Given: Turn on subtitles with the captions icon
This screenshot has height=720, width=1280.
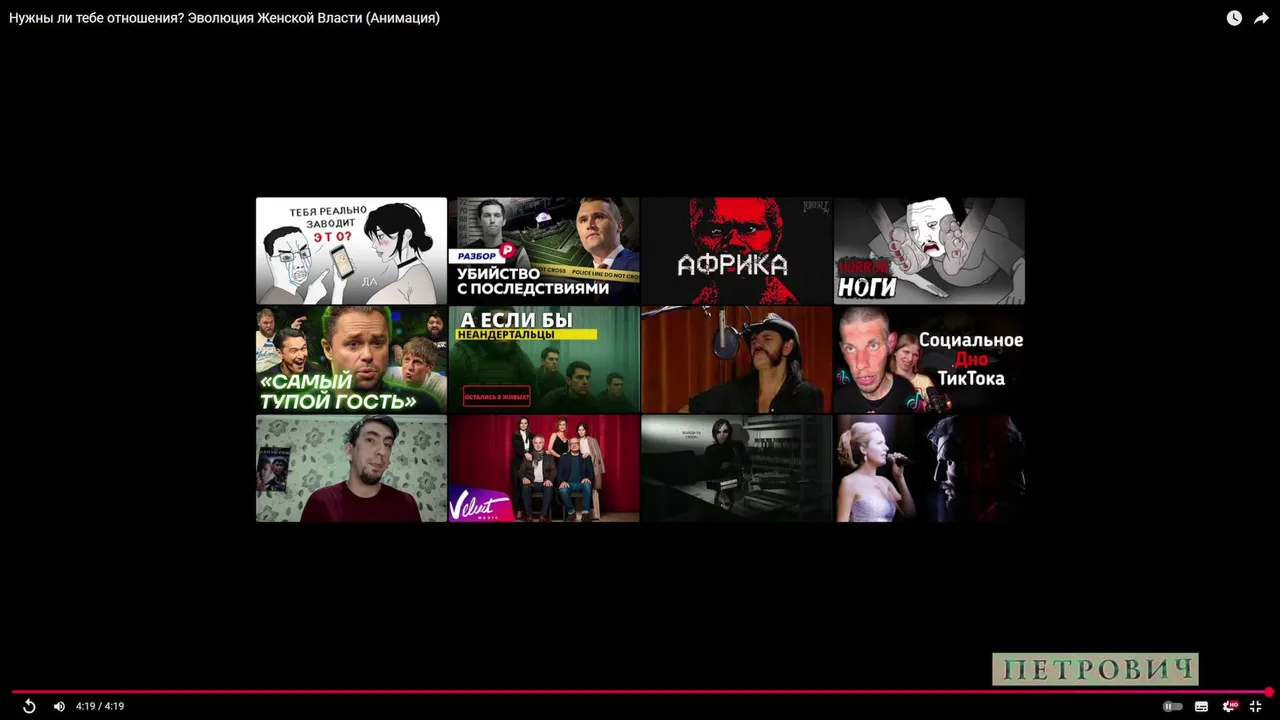Looking at the screenshot, I should coord(1201,706).
